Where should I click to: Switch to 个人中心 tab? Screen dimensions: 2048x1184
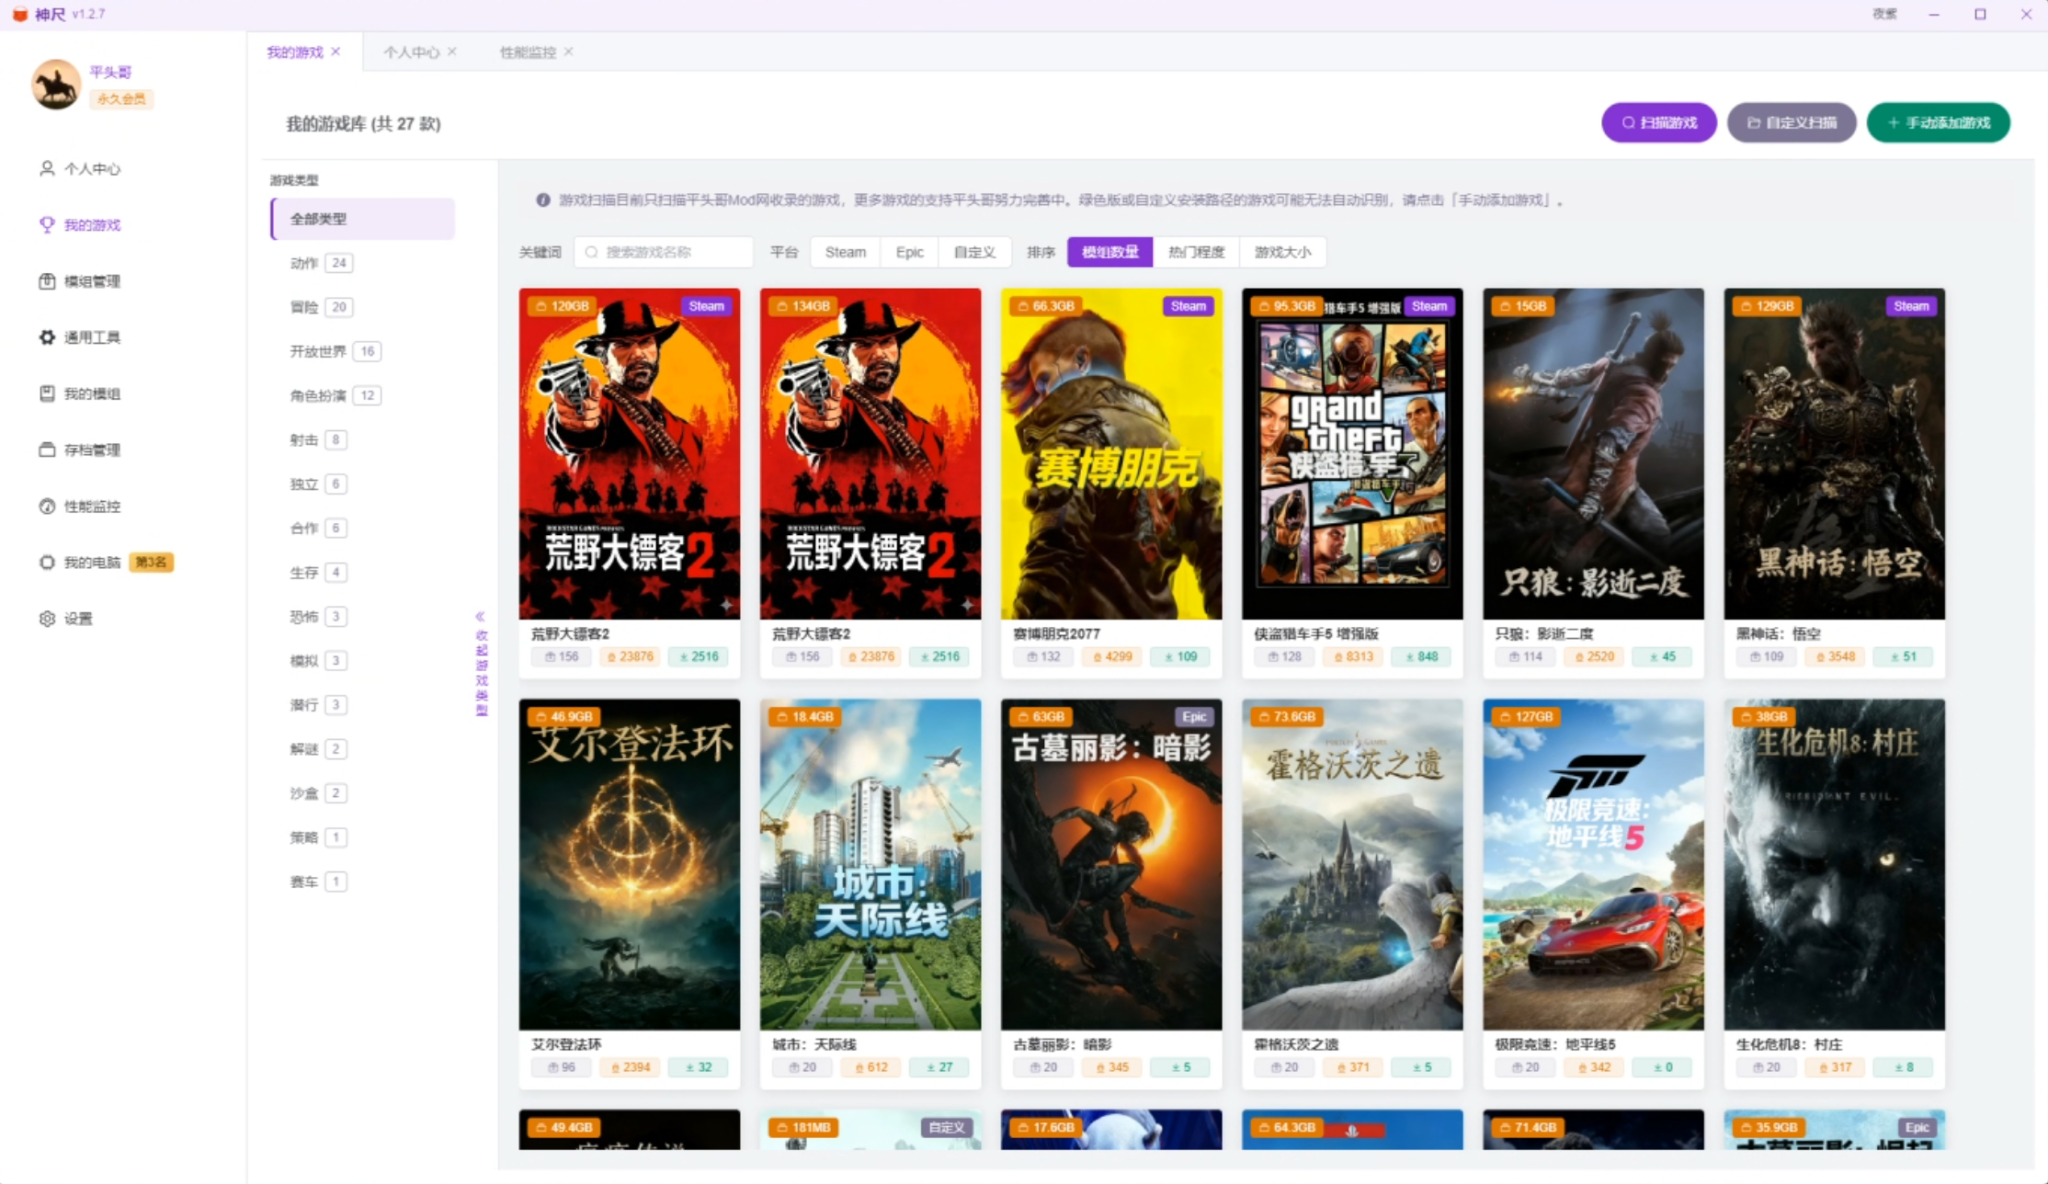tap(411, 52)
